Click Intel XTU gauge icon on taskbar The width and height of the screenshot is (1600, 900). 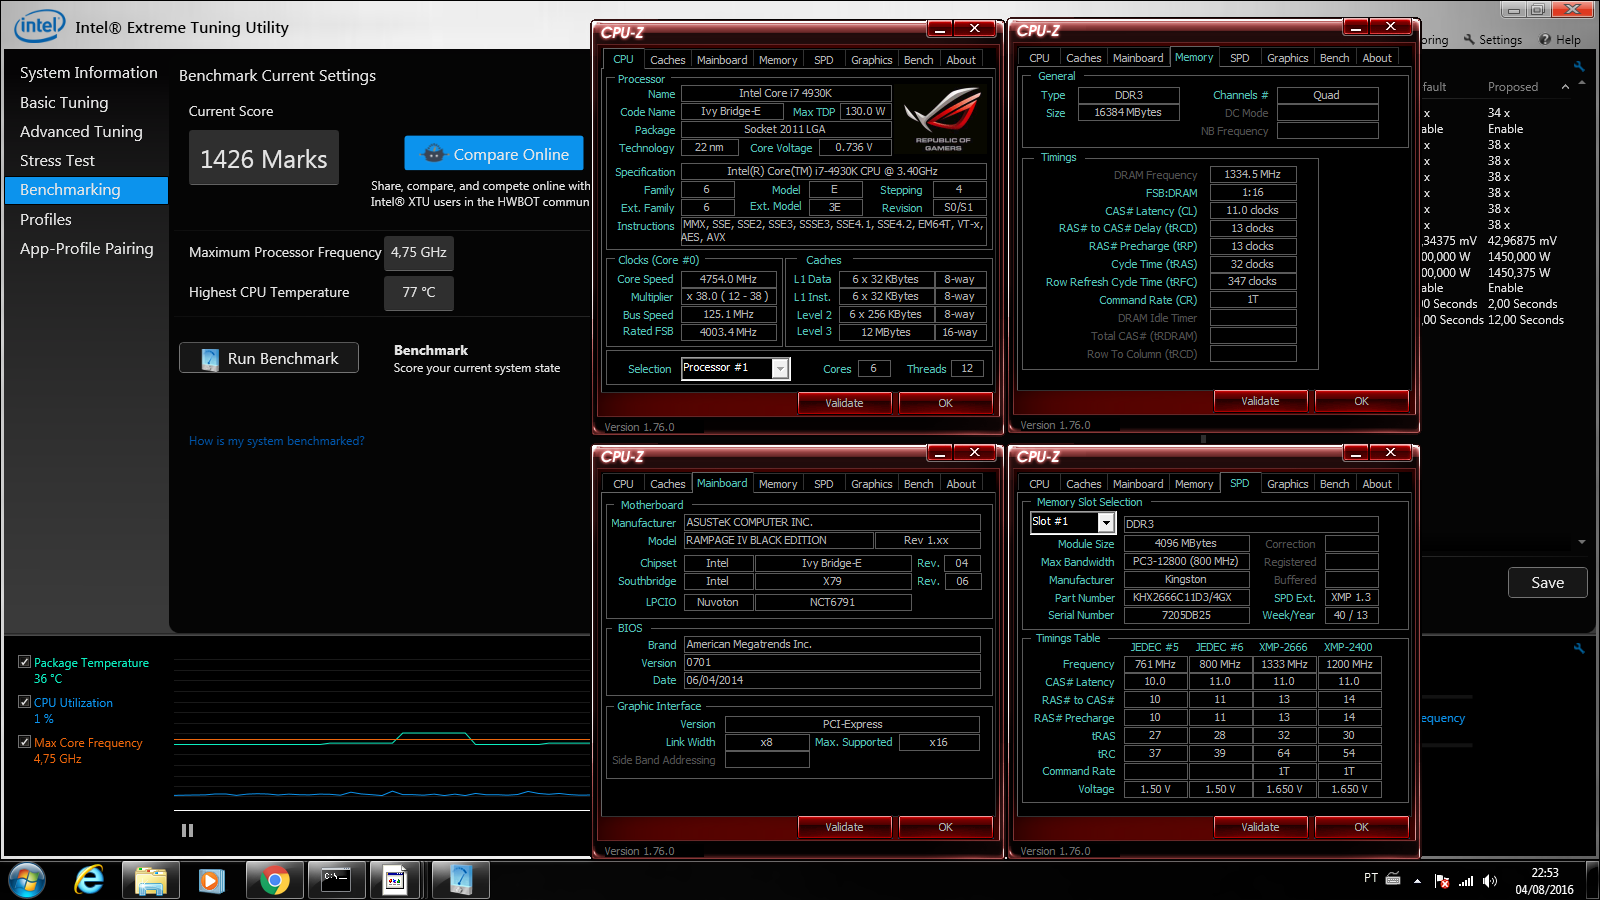[460, 880]
